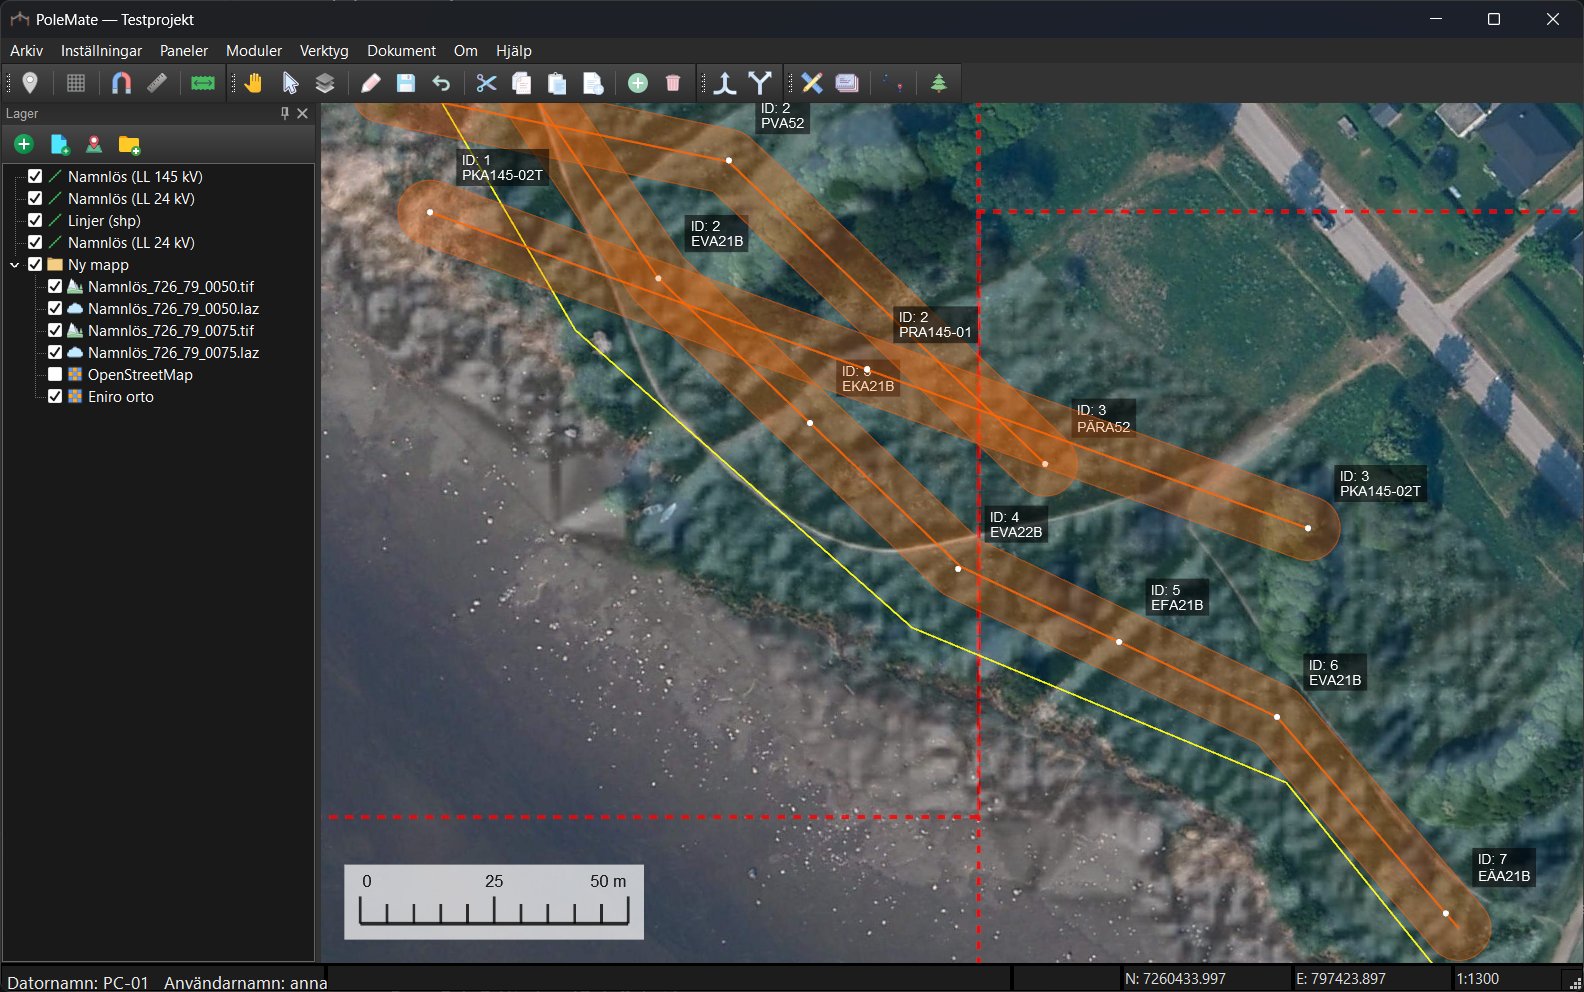Choose the arrow pointer selection tool
The height and width of the screenshot is (992, 1584).
pos(290,83)
